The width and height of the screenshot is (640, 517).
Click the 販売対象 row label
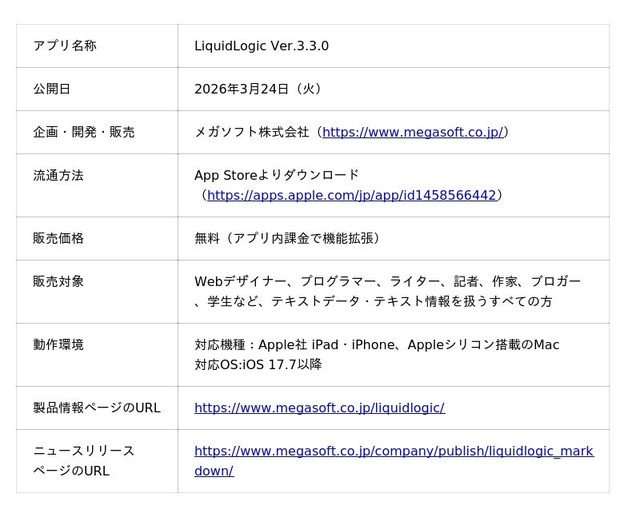(58, 281)
